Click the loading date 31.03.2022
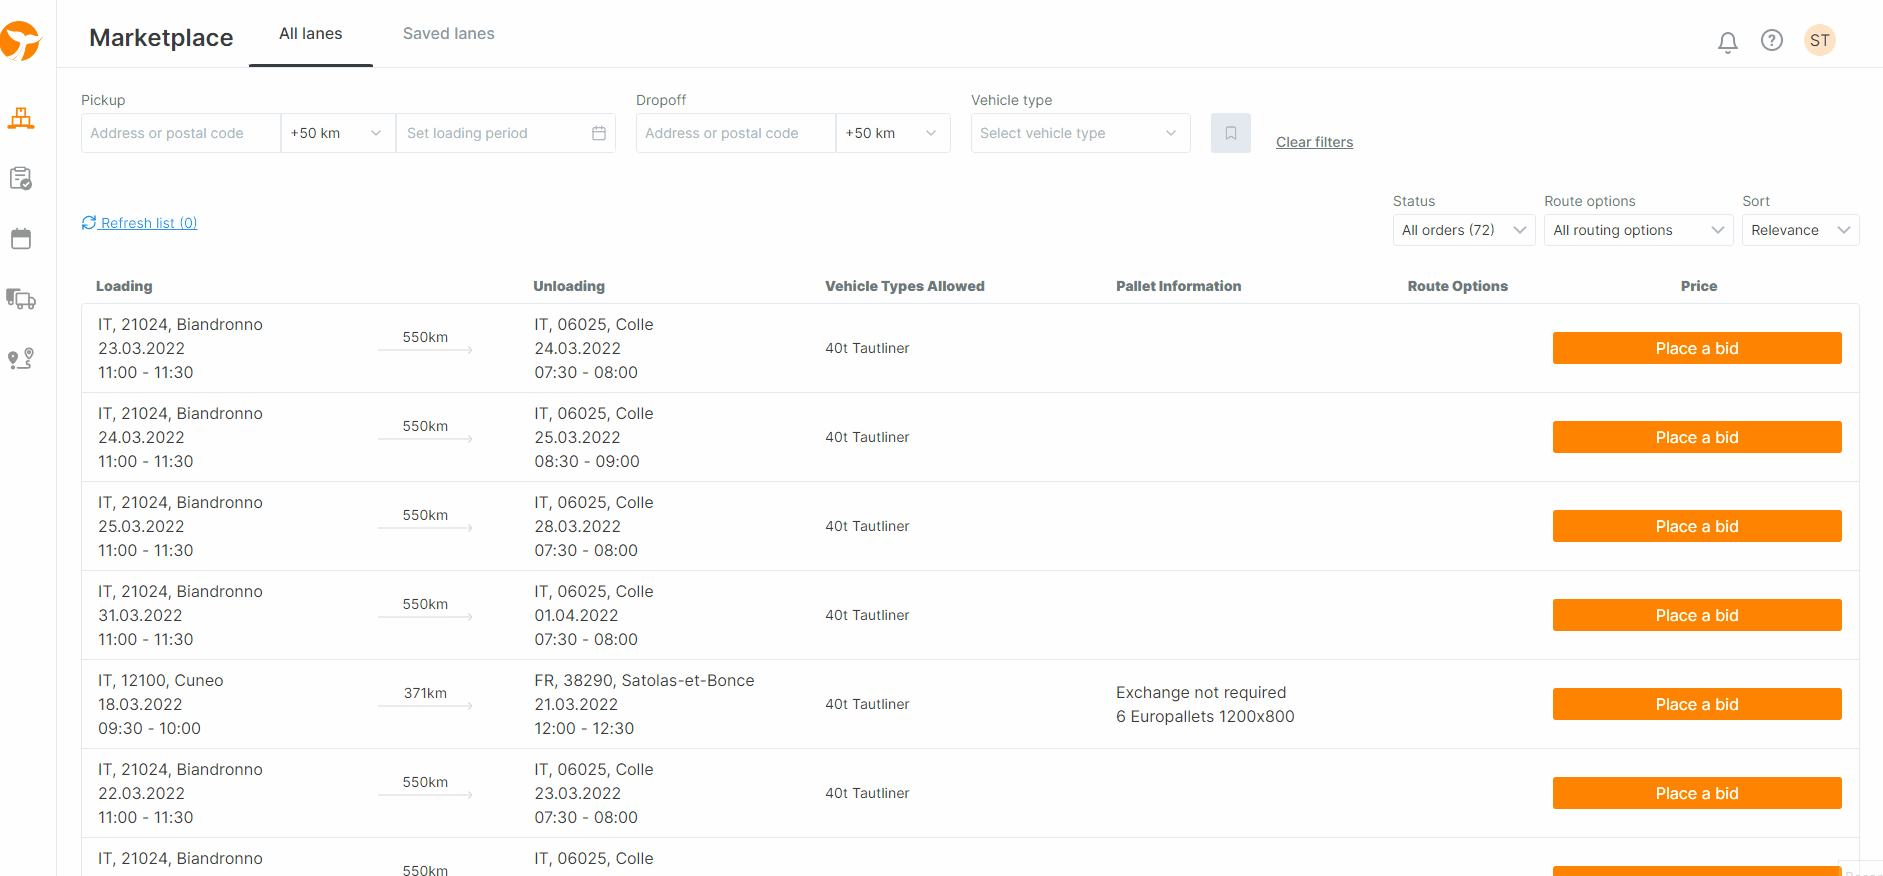1883x876 pixels. click(140, 615)
